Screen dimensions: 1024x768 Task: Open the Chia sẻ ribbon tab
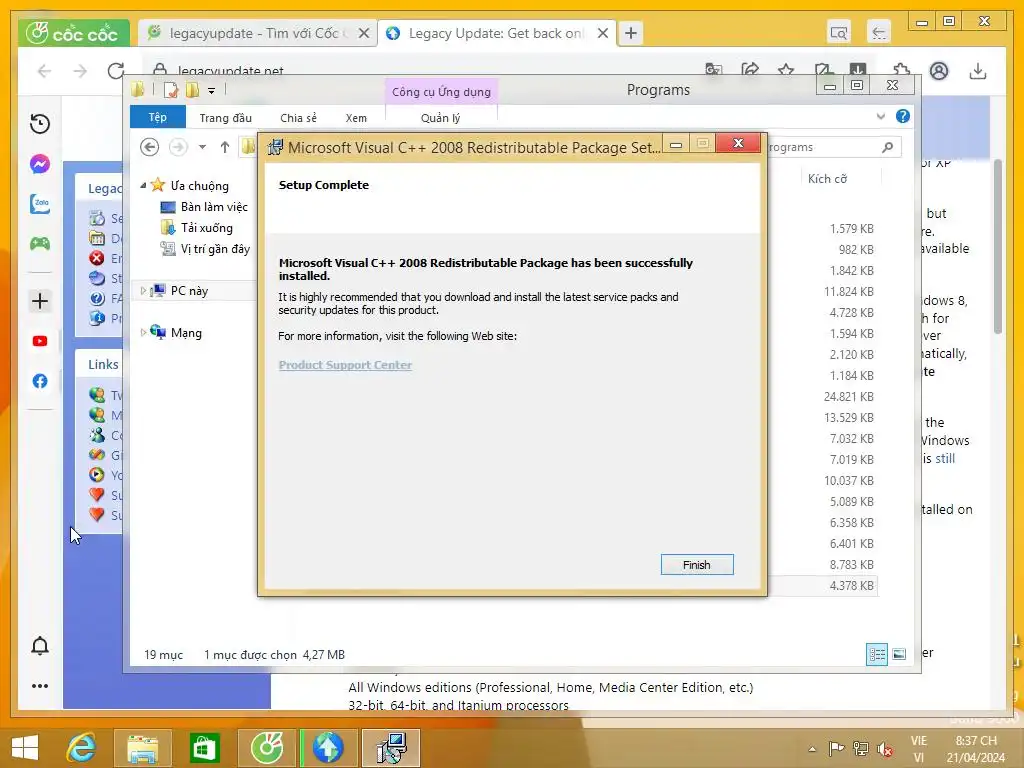[x=298, y=118]
